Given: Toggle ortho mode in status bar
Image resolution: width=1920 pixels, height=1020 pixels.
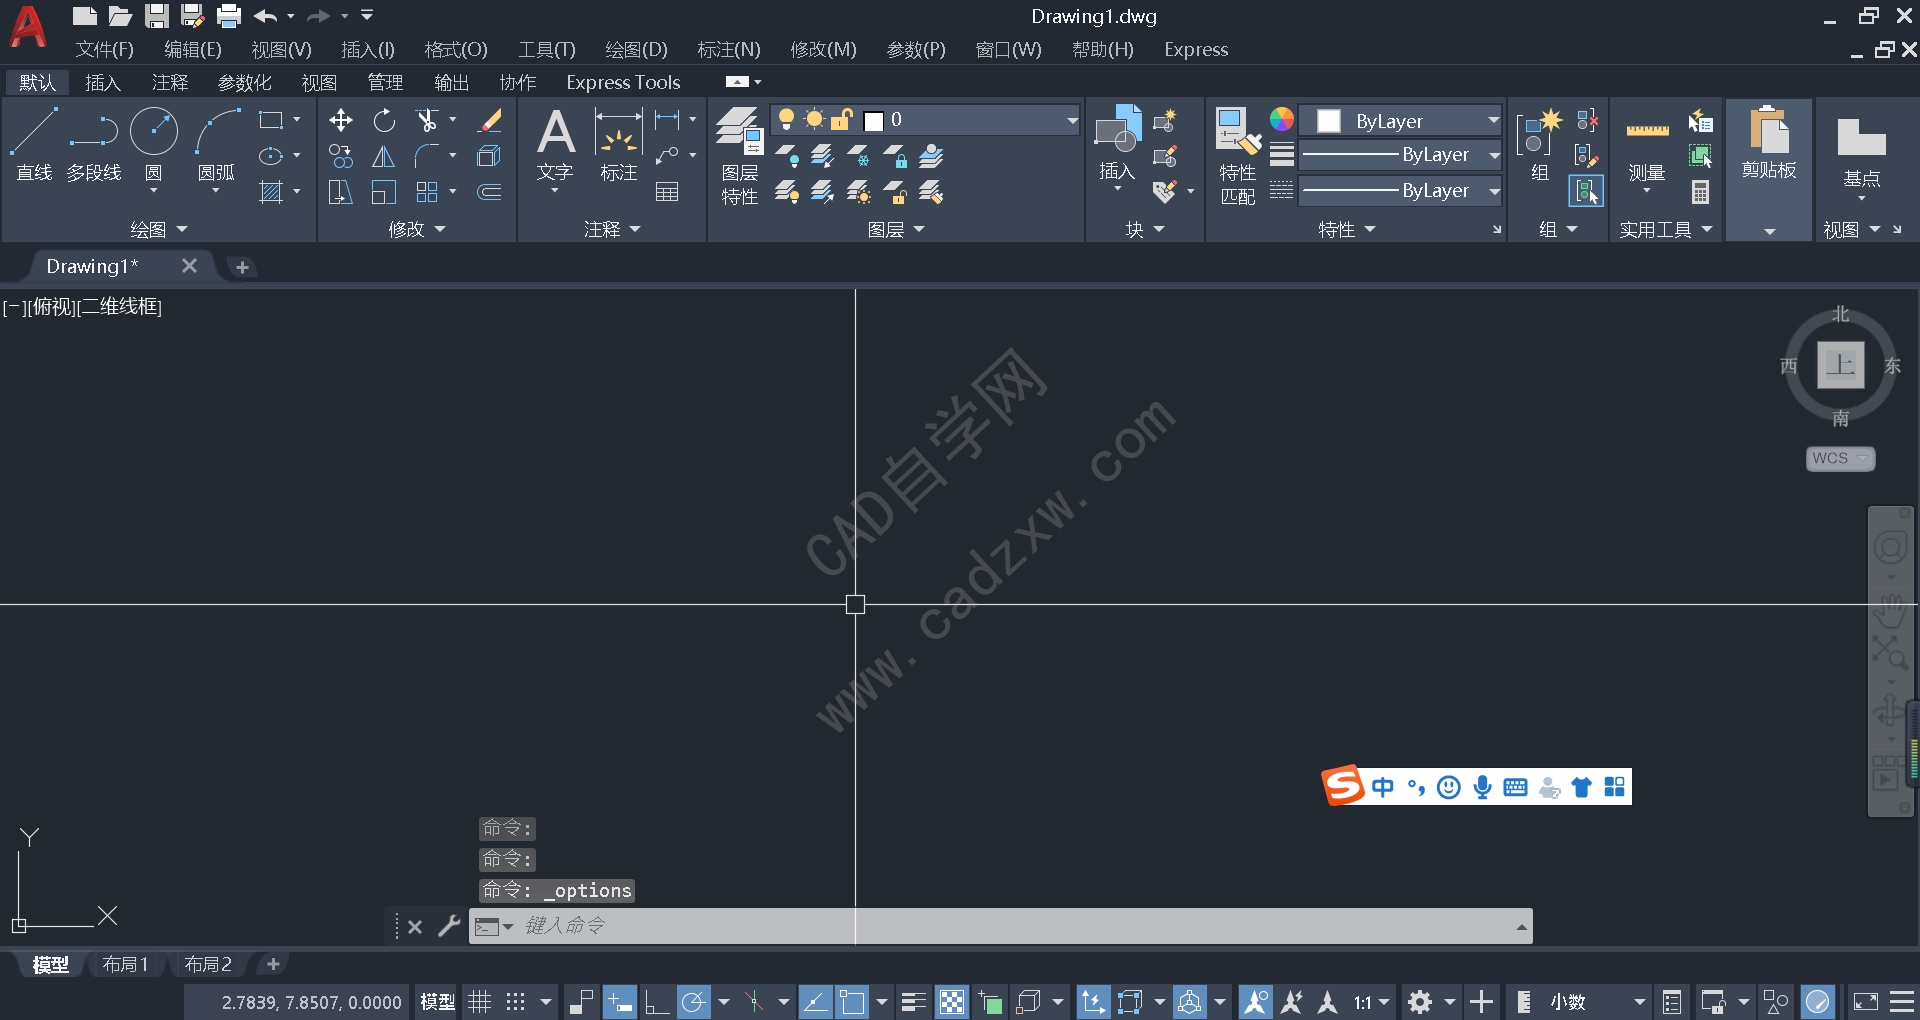Looking at the screenshot, I should pos(657,1002).
